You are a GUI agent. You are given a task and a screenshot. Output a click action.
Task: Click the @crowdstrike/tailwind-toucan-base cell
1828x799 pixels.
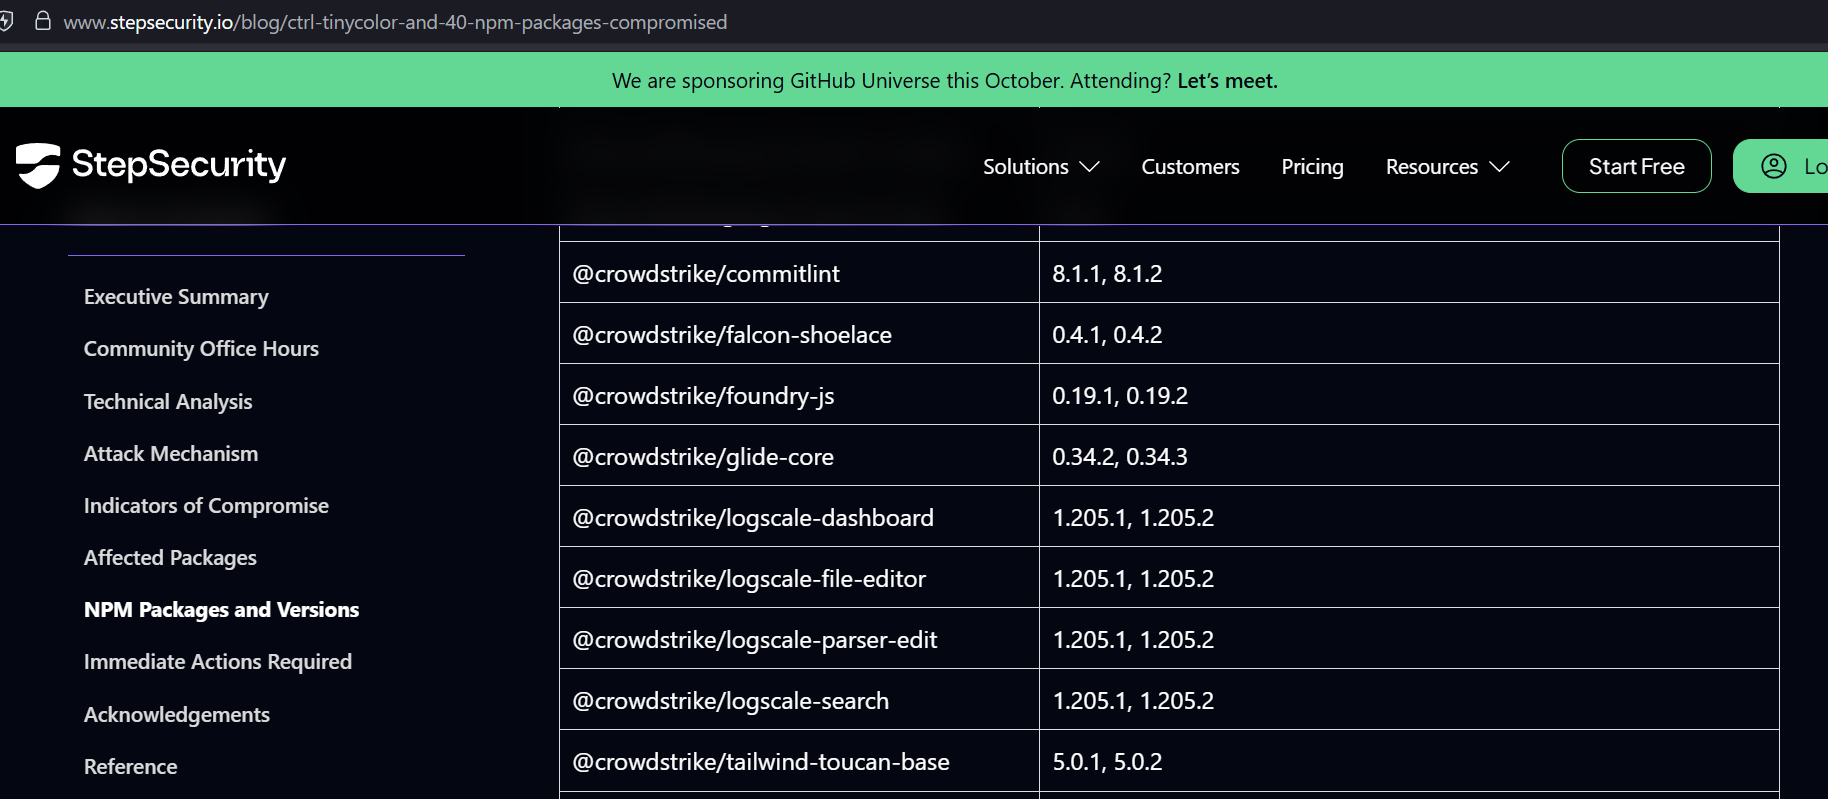pyautogui.click(x=799, y=761)
